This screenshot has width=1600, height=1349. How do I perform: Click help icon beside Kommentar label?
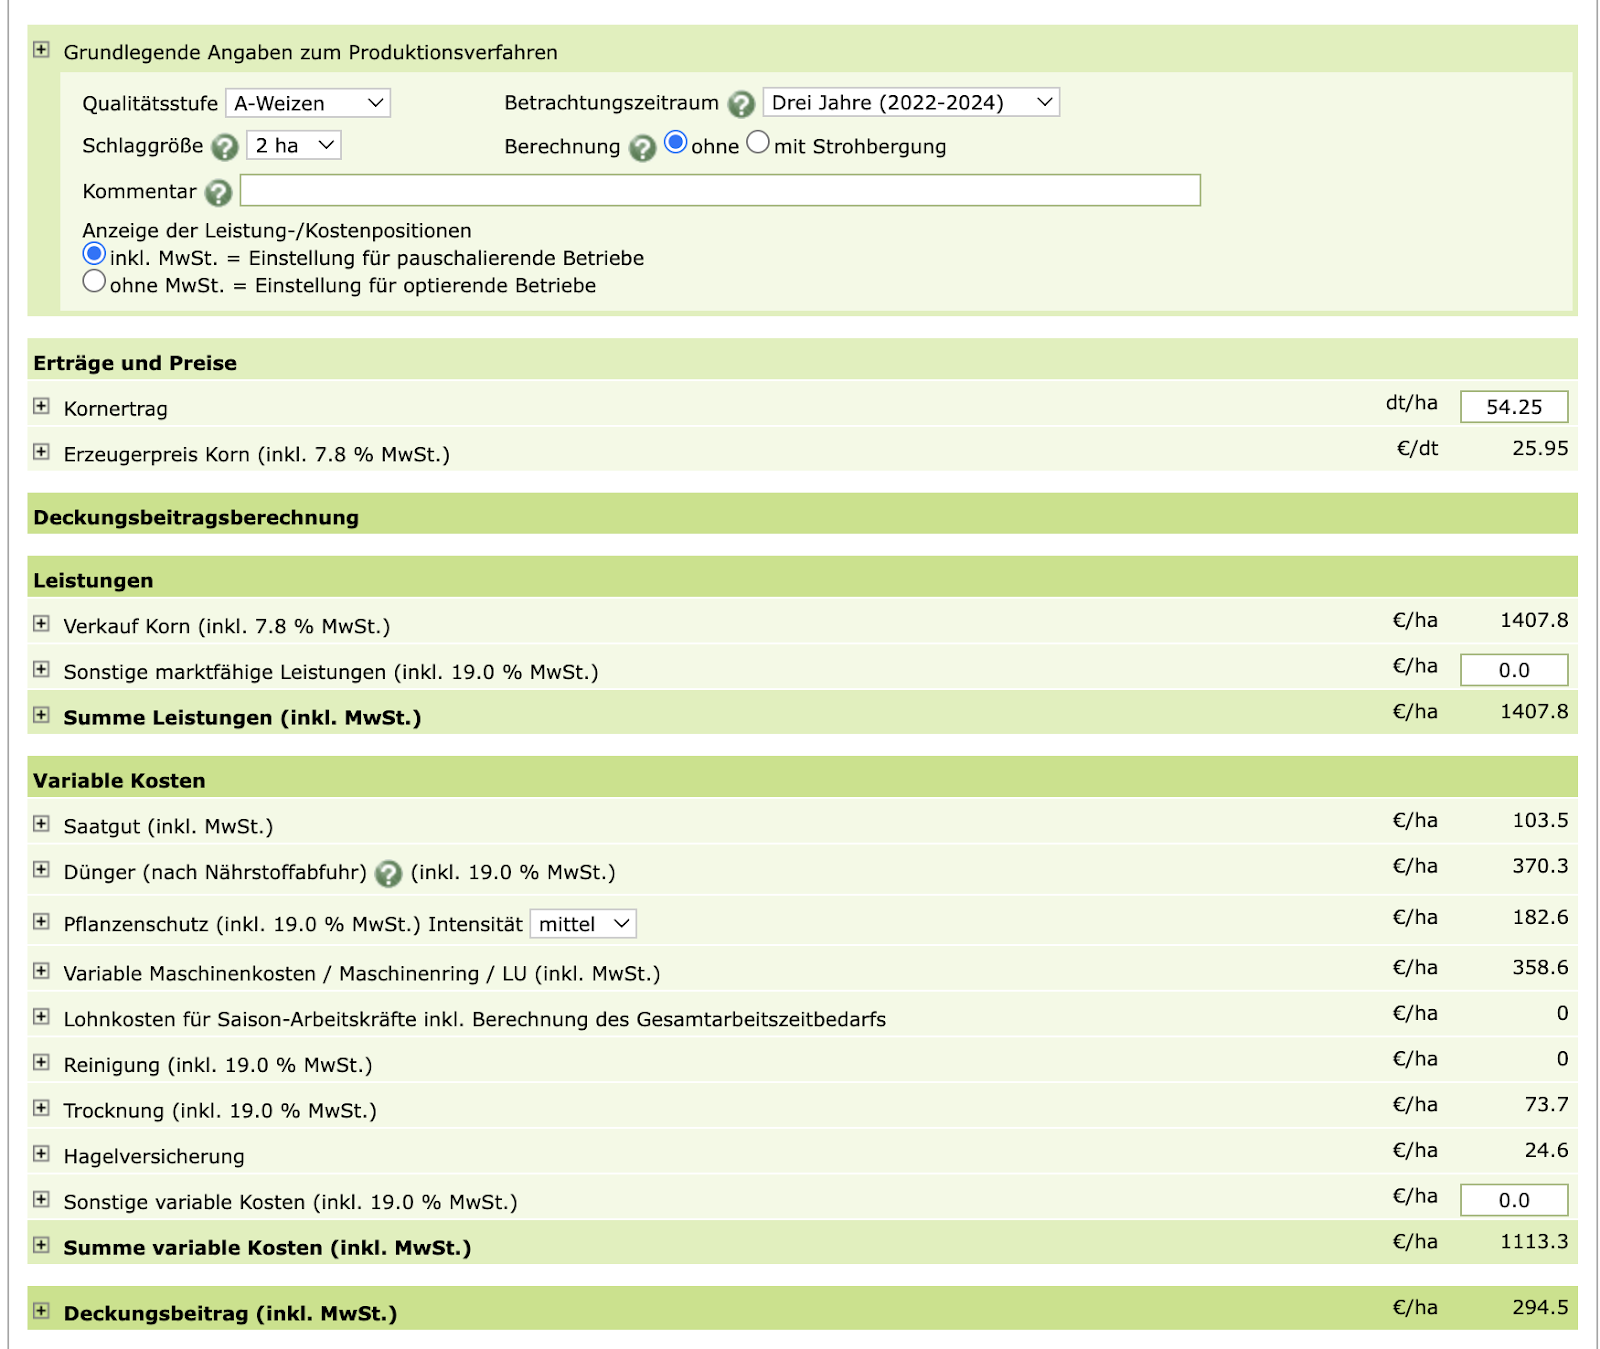click(218, 192)
